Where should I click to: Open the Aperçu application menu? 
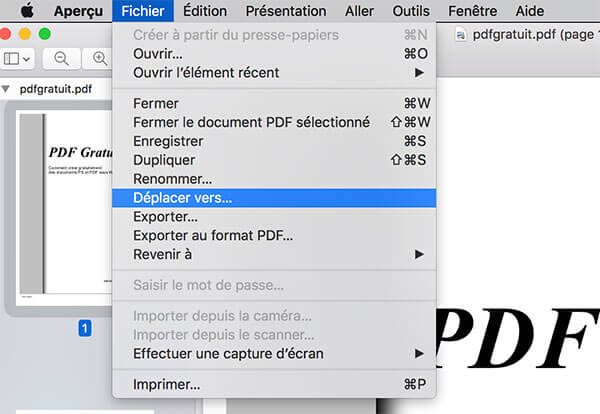[x=78, y=11]
